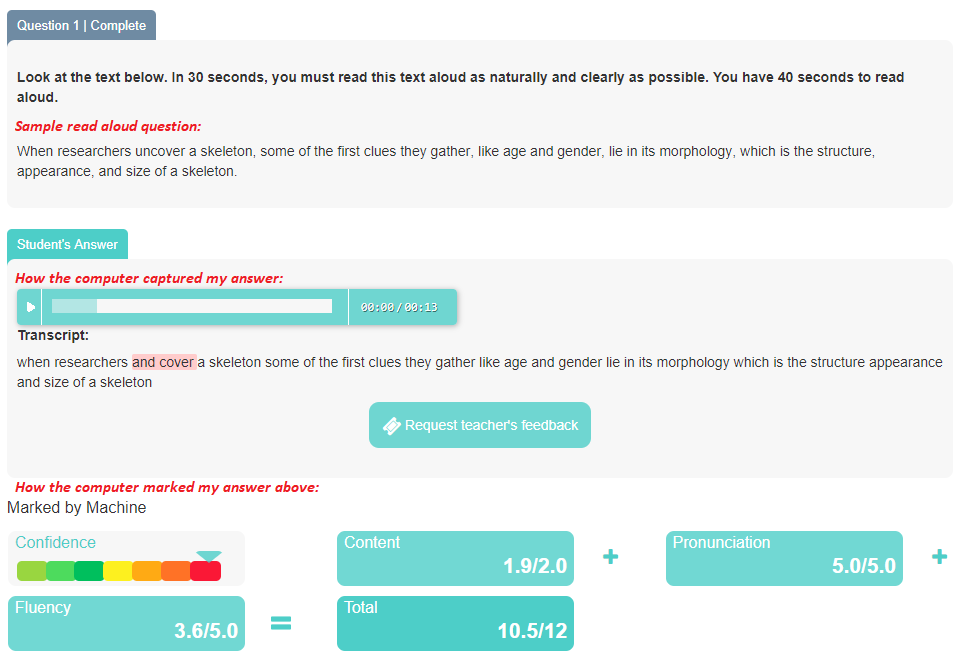The height and width of the screenshot is (661, 968).
Task: Click the red confidence swatch
Action: pos(205,571)
